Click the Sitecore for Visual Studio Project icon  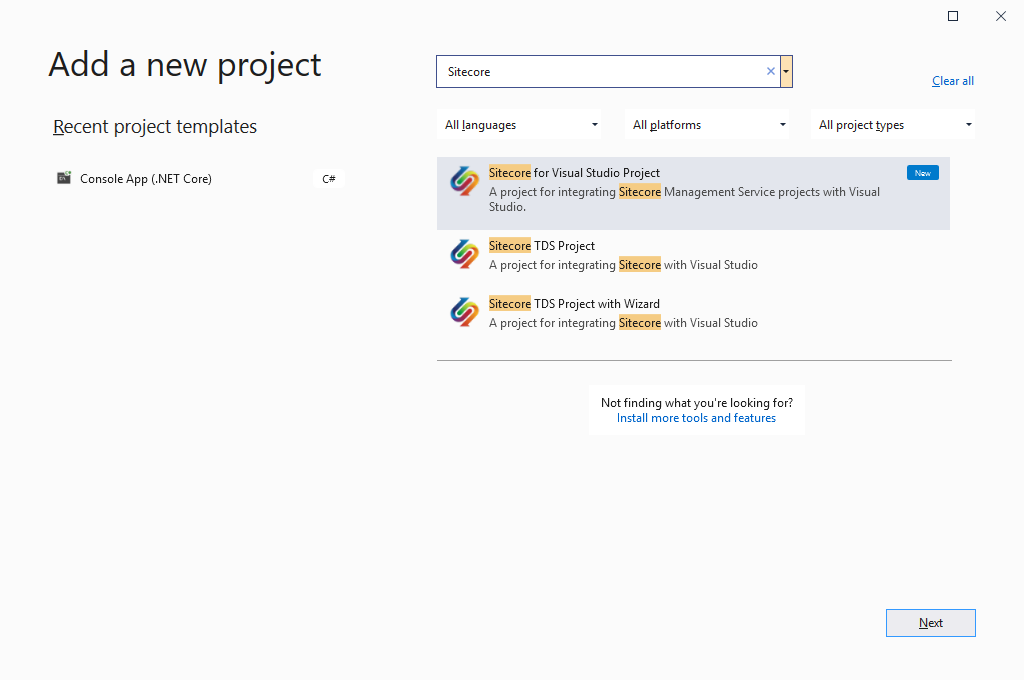[x=464, y=181]
